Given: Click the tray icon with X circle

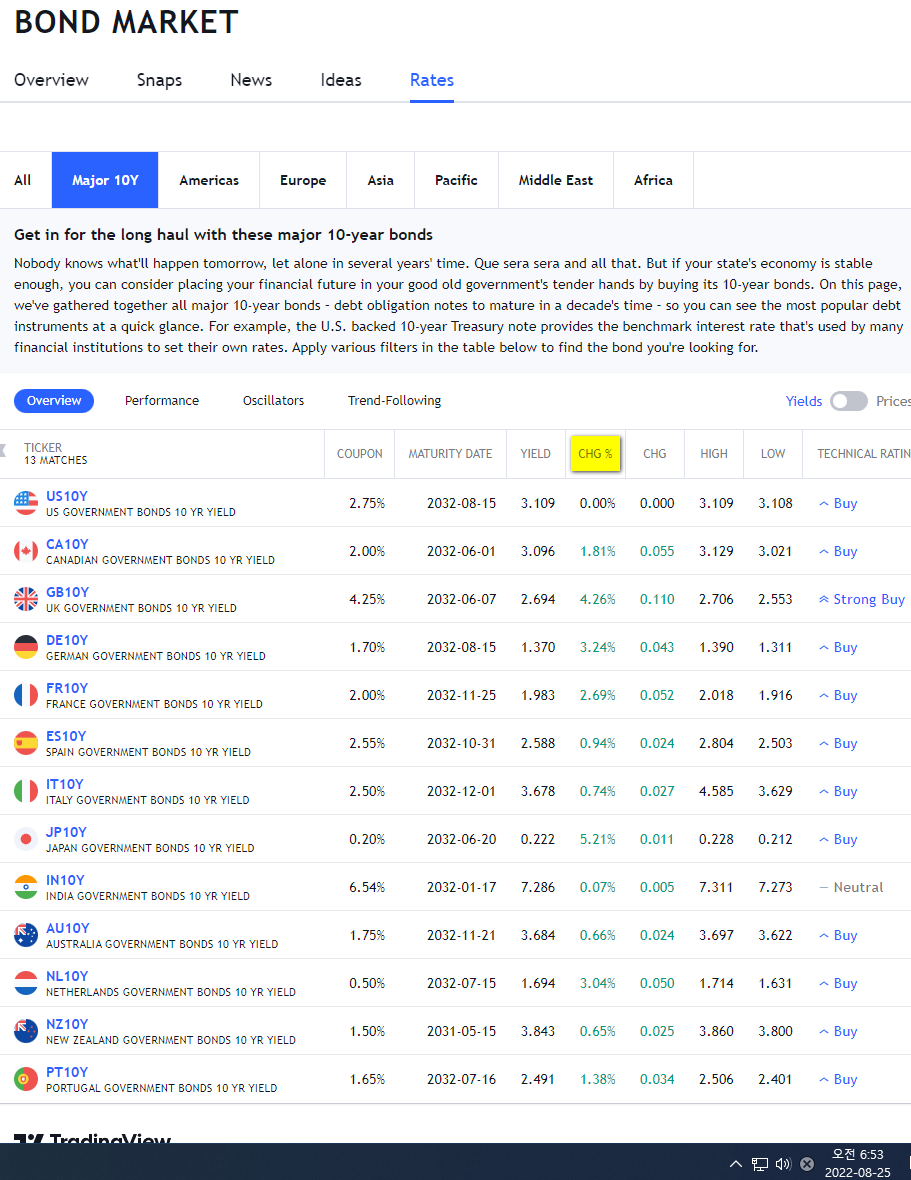Looking at the screenshot, I should click(x=807, y=1164).
